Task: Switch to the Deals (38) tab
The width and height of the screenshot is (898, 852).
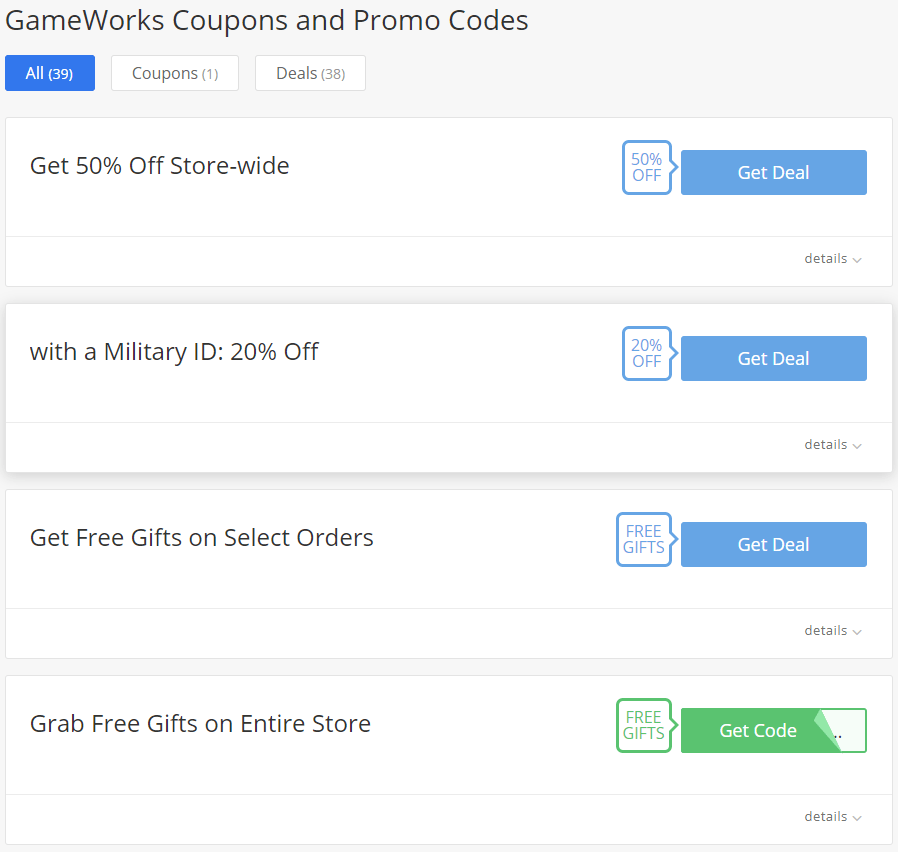Action: (310, 73)
